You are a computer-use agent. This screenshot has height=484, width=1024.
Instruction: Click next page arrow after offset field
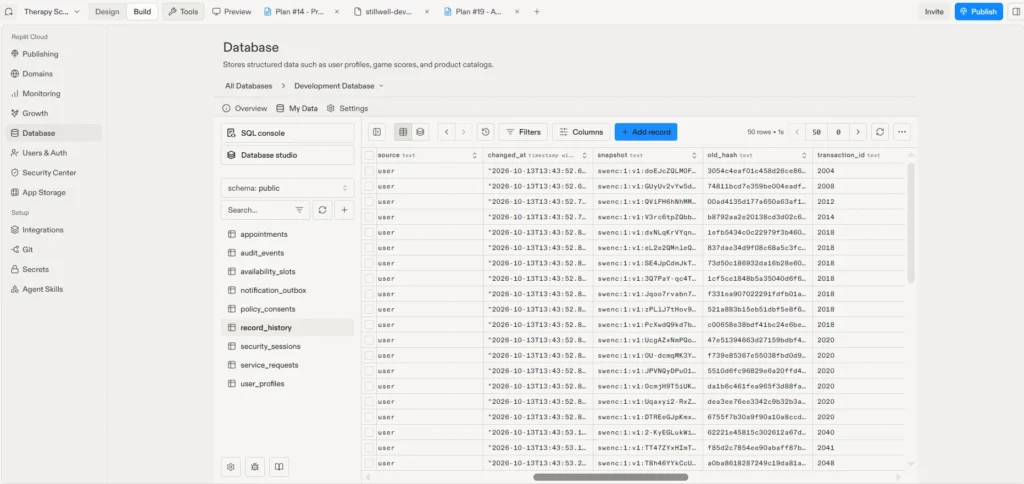(x=858, y=132)
